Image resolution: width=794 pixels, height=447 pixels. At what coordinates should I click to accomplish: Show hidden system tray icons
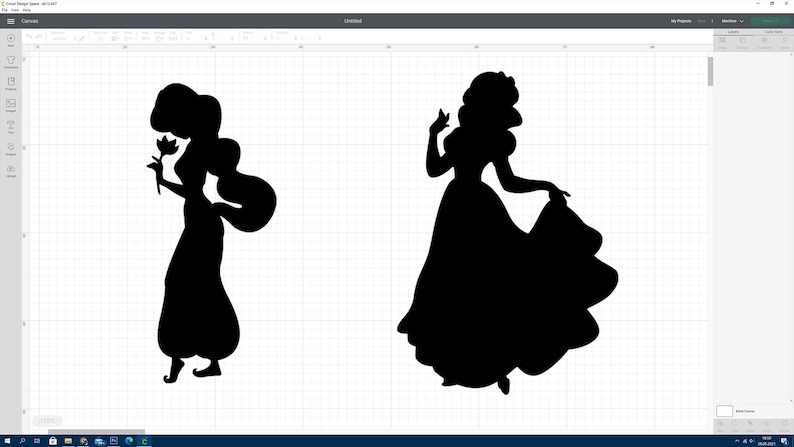tap(737, 441)
